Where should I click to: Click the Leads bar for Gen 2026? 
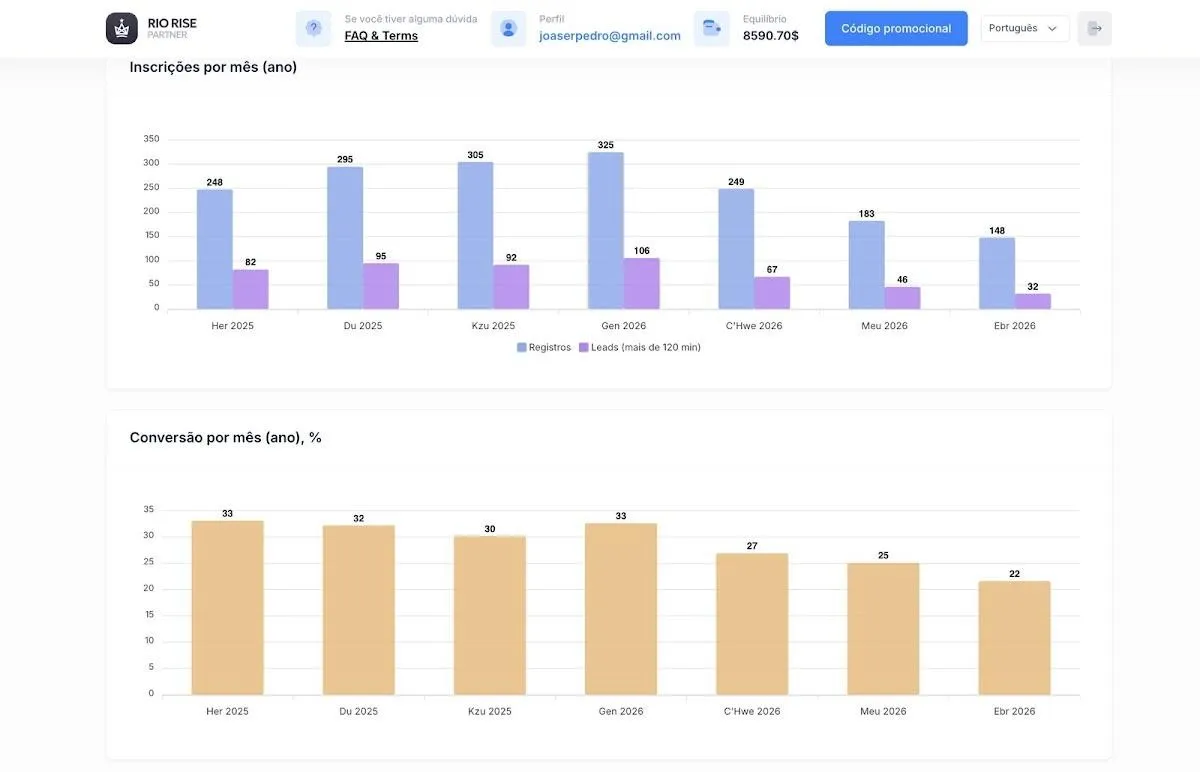(642, 283)
